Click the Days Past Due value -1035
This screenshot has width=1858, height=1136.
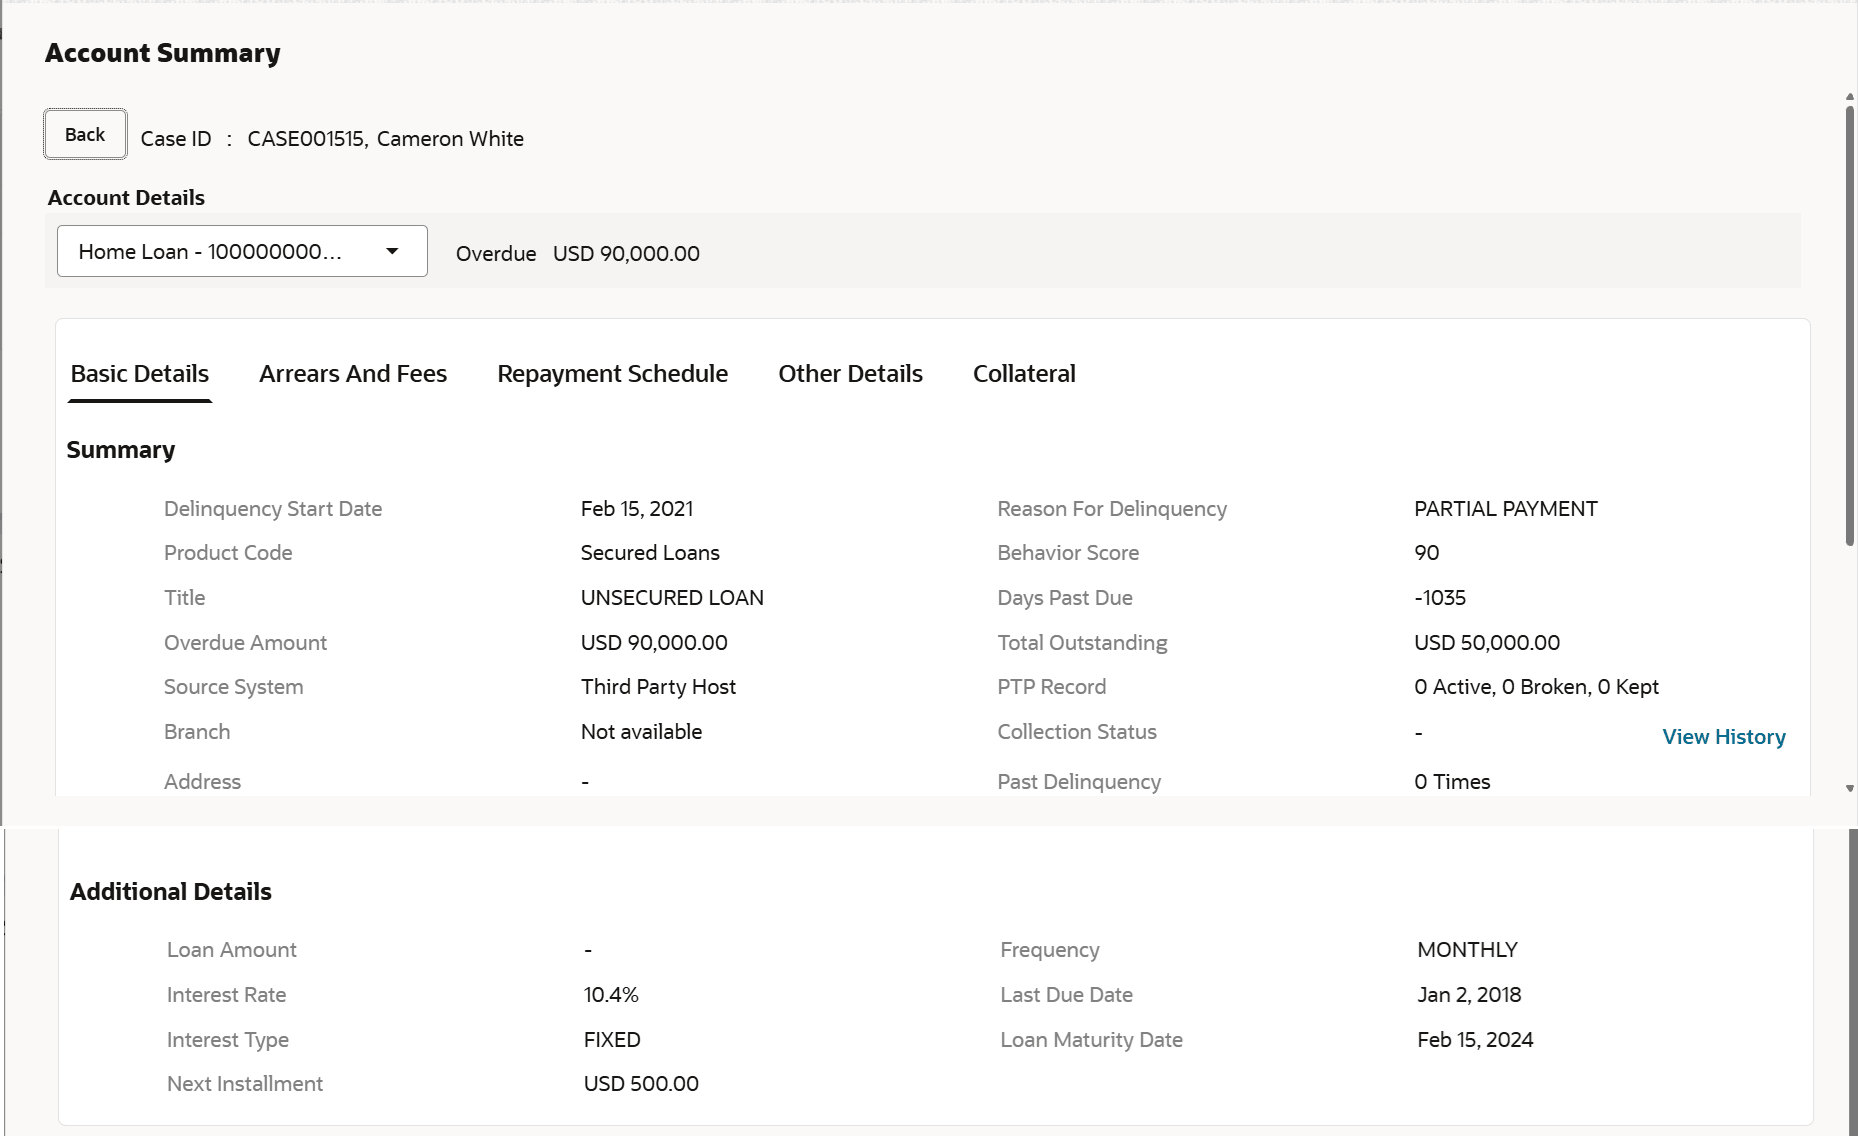[1440, 598]
